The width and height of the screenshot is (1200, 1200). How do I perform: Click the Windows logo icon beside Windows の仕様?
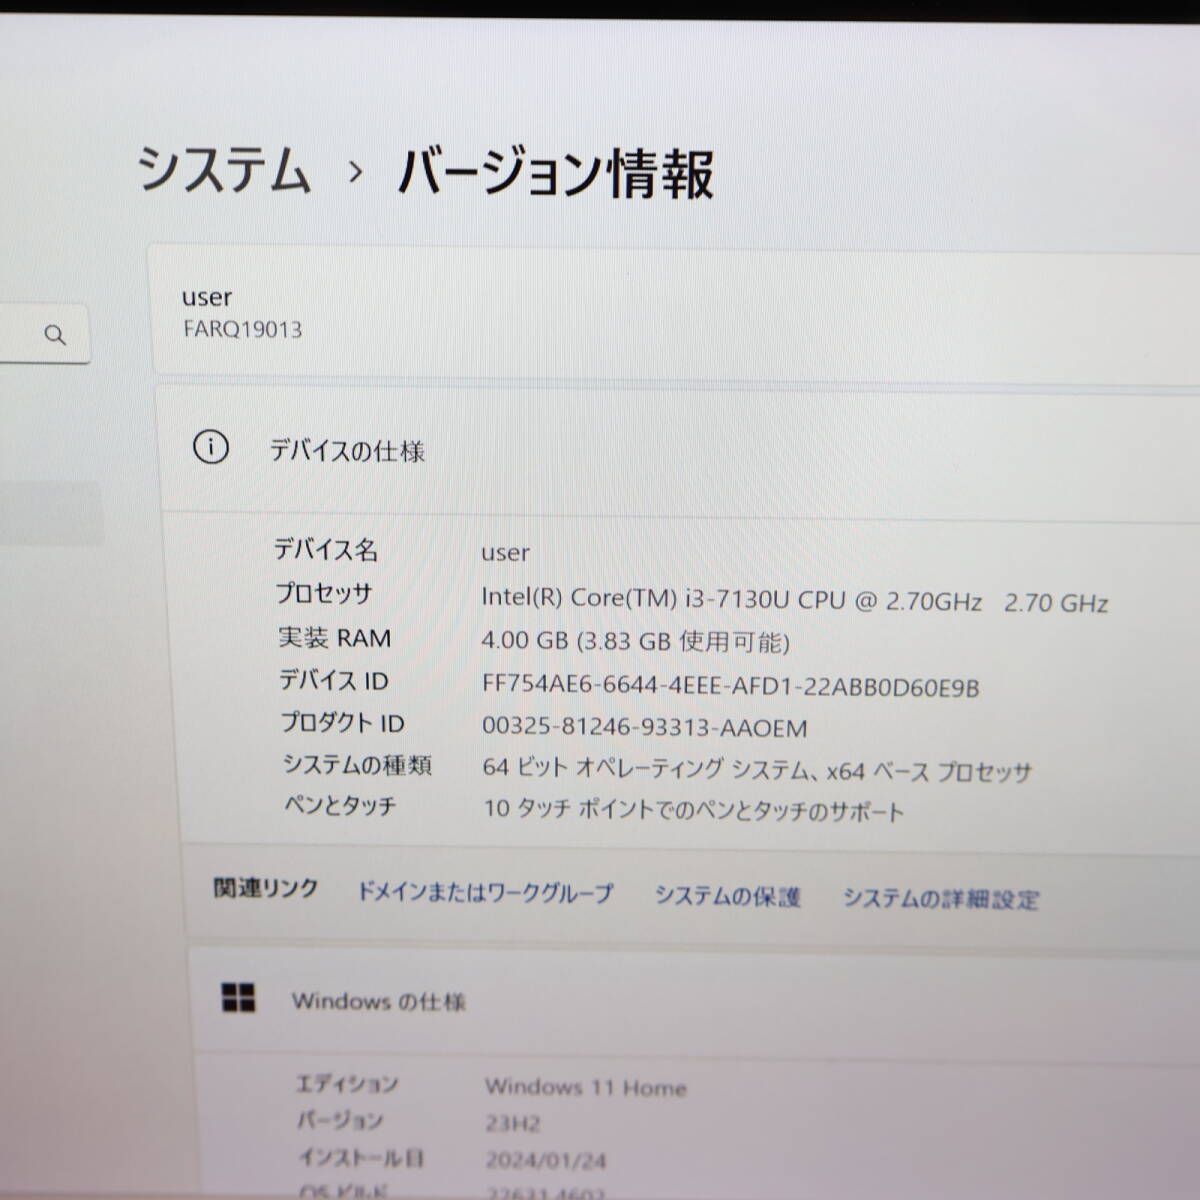(238, 997)
